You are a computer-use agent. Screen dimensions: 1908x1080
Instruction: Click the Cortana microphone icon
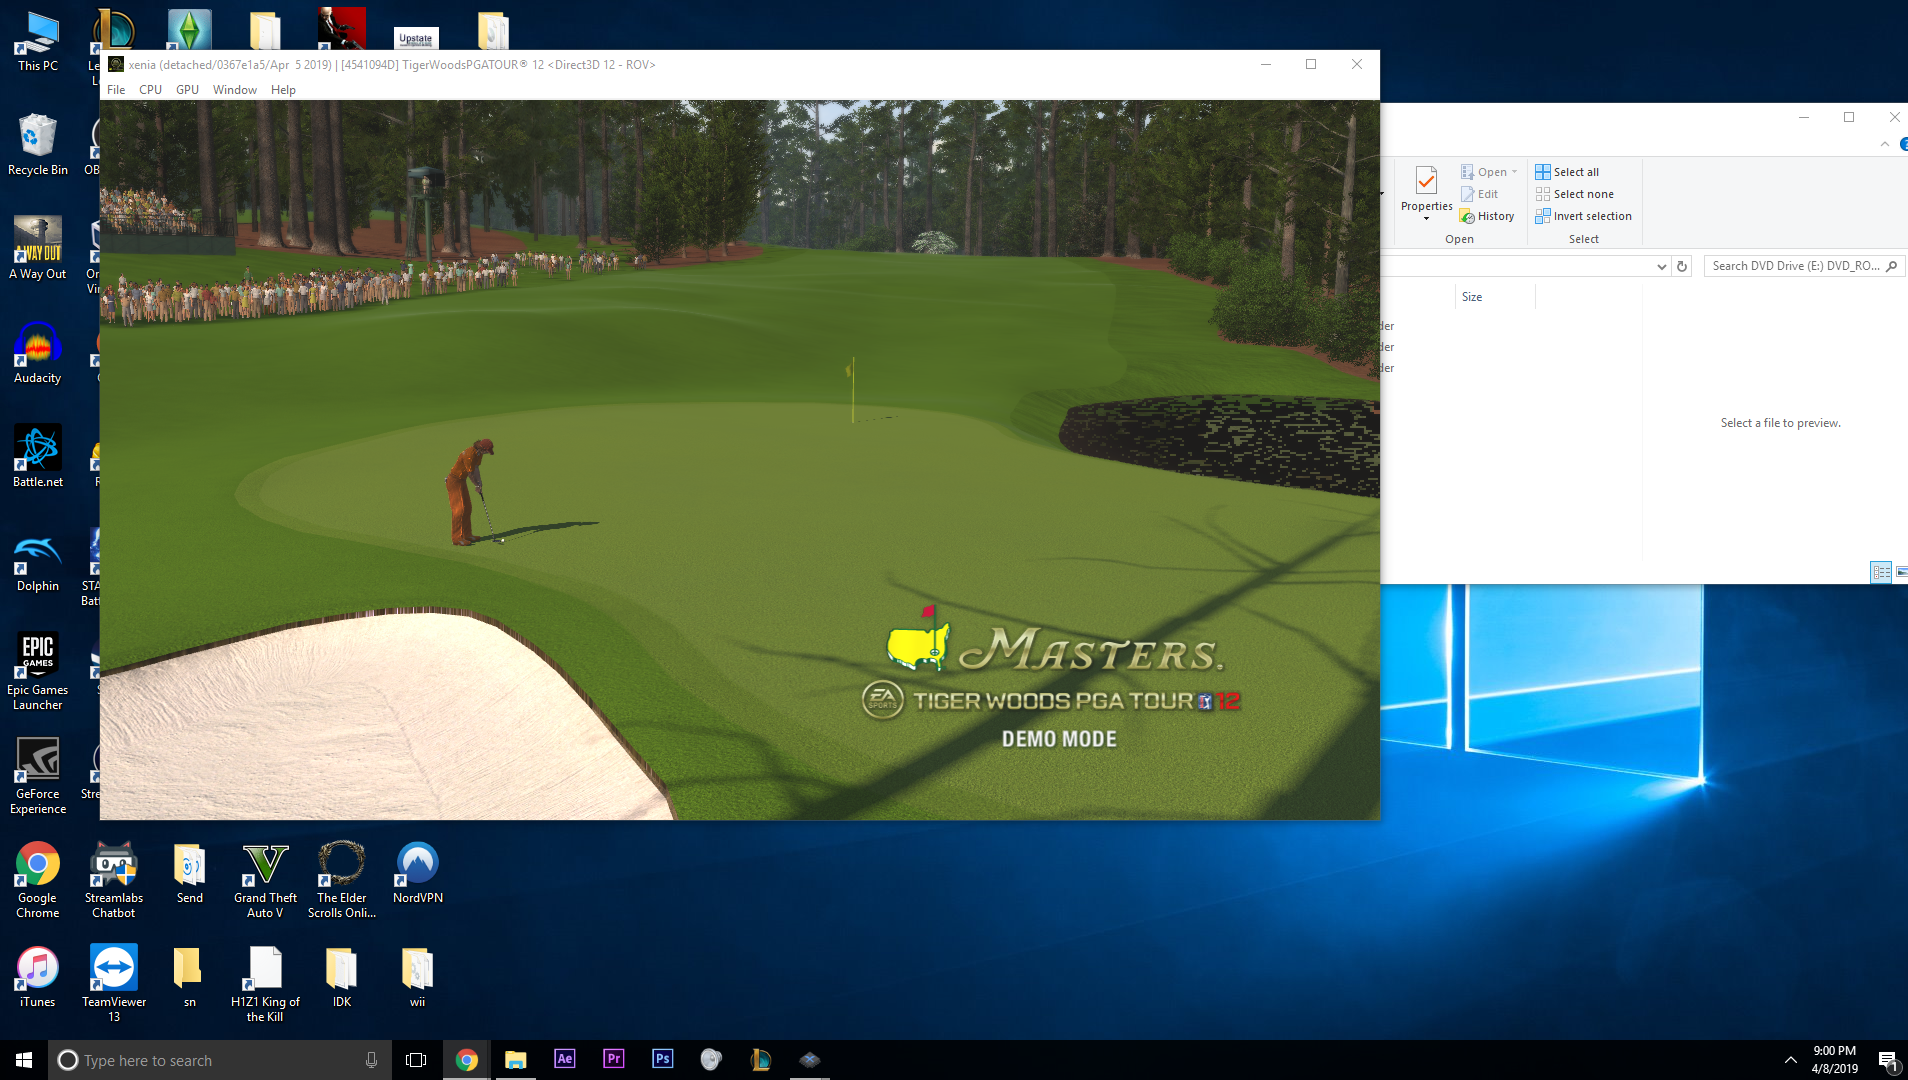pyautogui.click(x=371, y=1060)
